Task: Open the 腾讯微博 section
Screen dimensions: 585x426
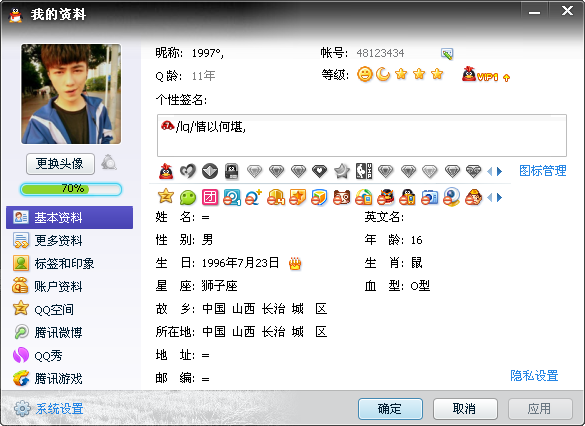Action: click(x=69, y=332)
